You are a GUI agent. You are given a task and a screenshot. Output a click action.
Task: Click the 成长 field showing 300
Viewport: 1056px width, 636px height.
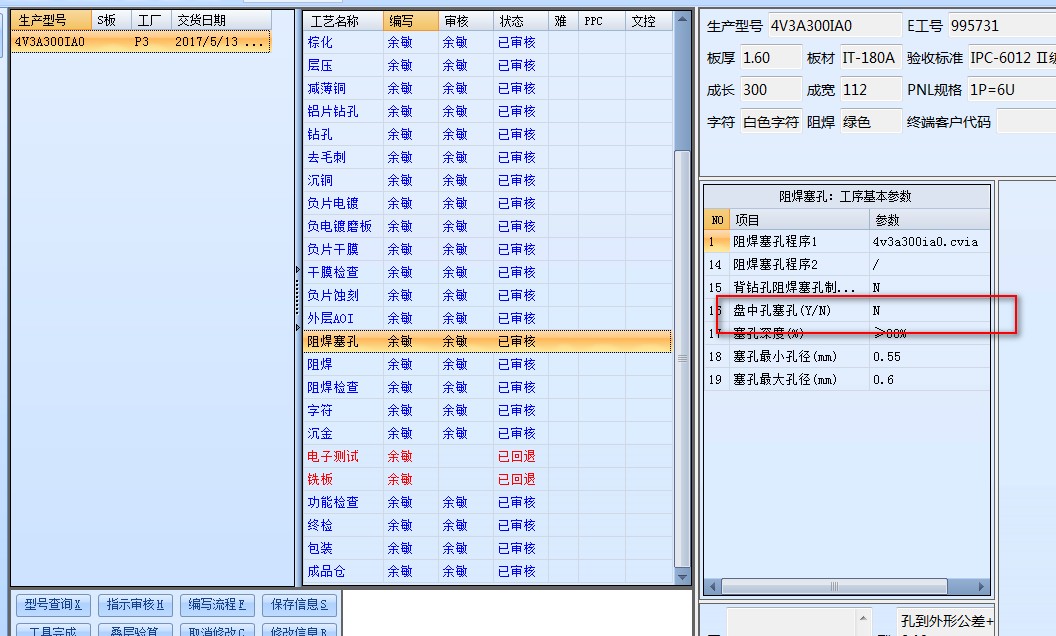pyautogui.click(x=771, y=90)
